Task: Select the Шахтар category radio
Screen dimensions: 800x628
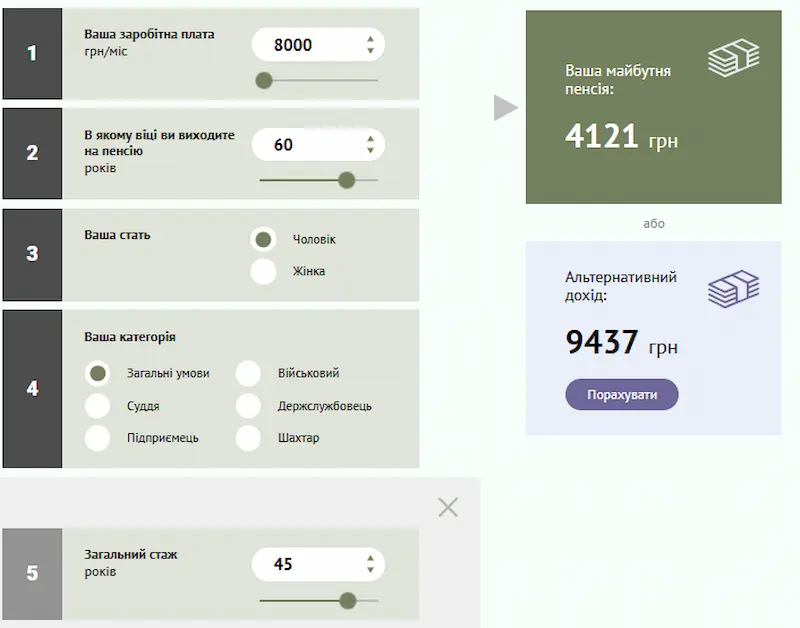Action: (x=249, y=438)
